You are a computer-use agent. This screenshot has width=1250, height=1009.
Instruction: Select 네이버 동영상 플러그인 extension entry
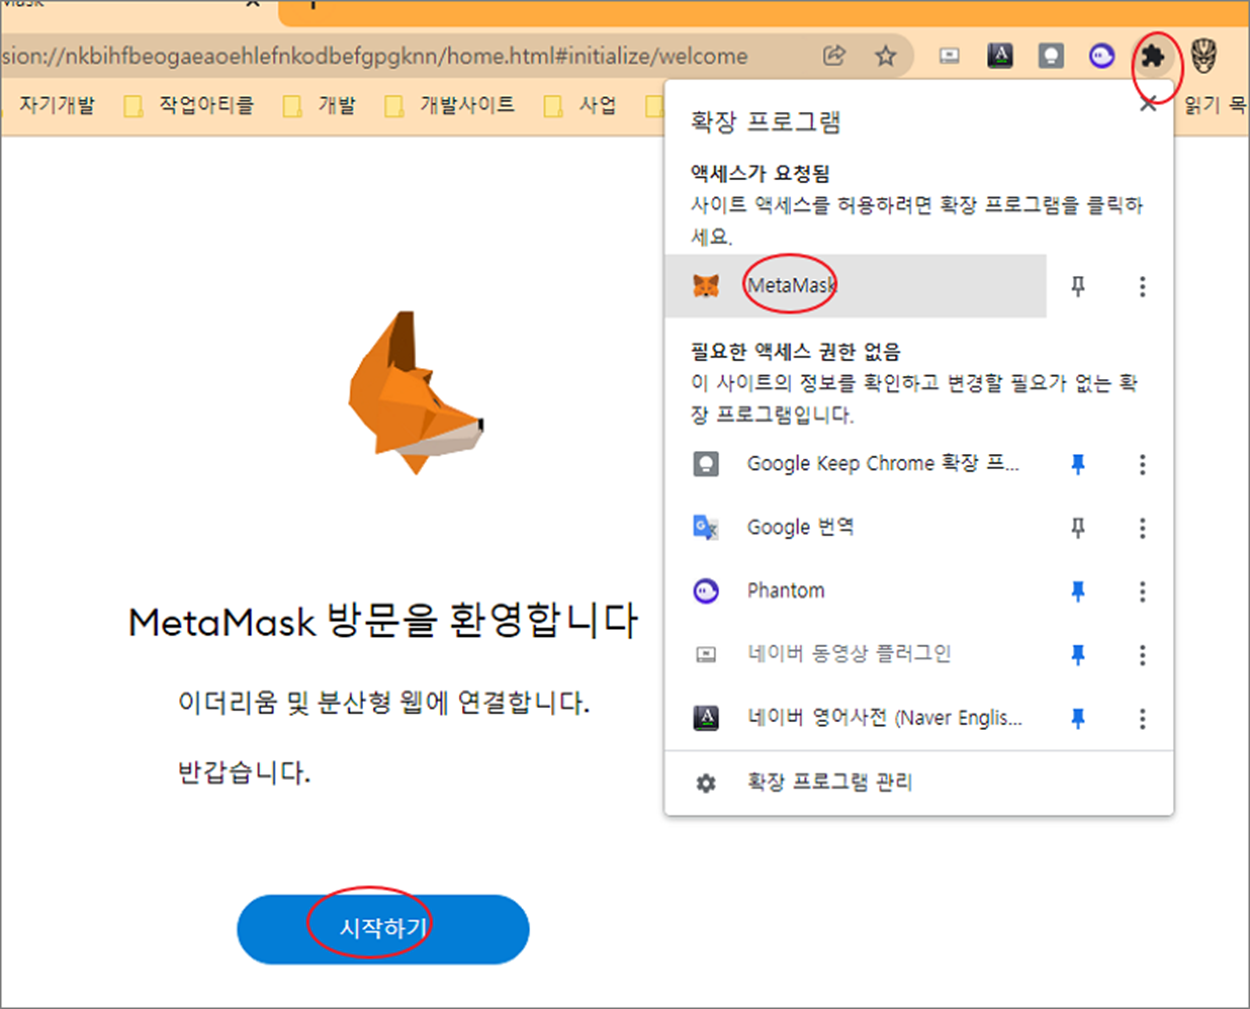[856, 654]
